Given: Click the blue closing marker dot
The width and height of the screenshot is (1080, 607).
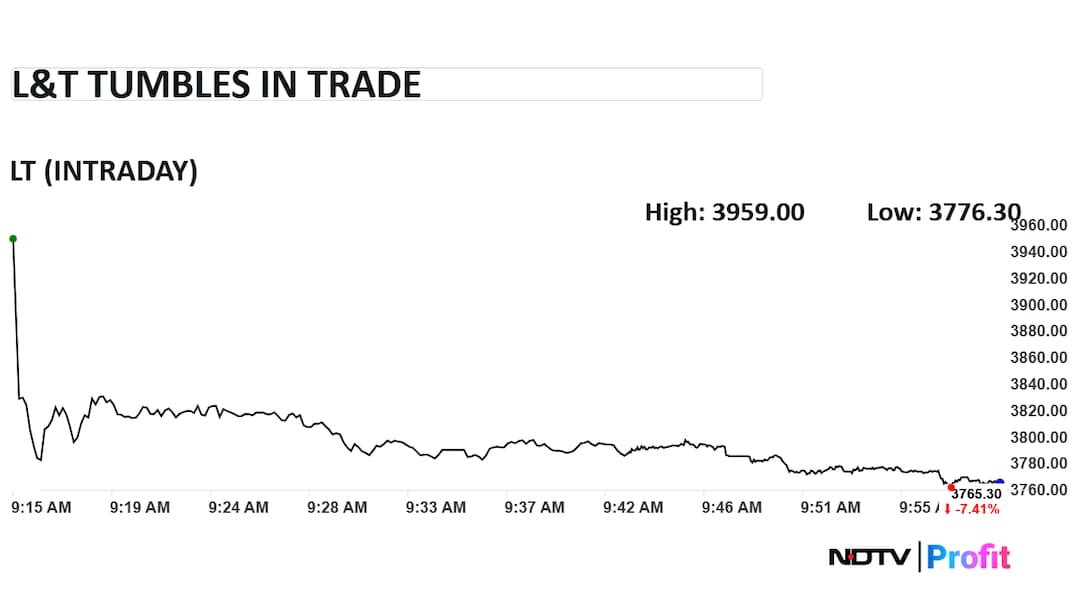Looking at the screenshot, I should (x=1000, y=482).
